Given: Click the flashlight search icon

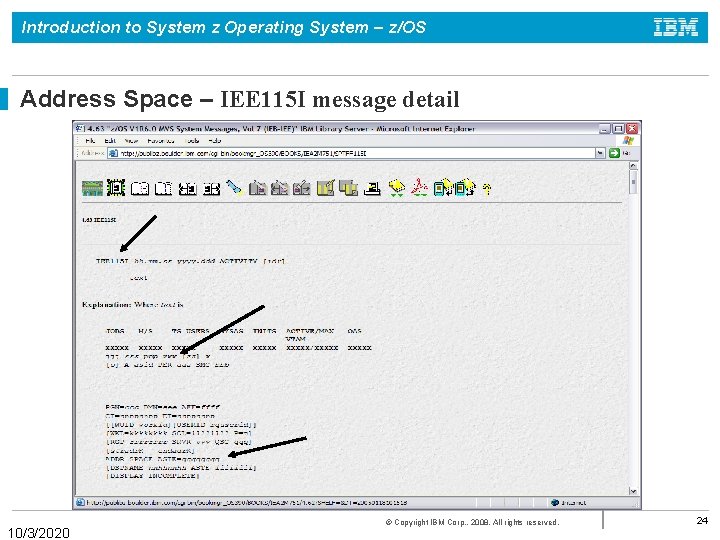Looking at the screenshot, I should [x=235, y=188].
